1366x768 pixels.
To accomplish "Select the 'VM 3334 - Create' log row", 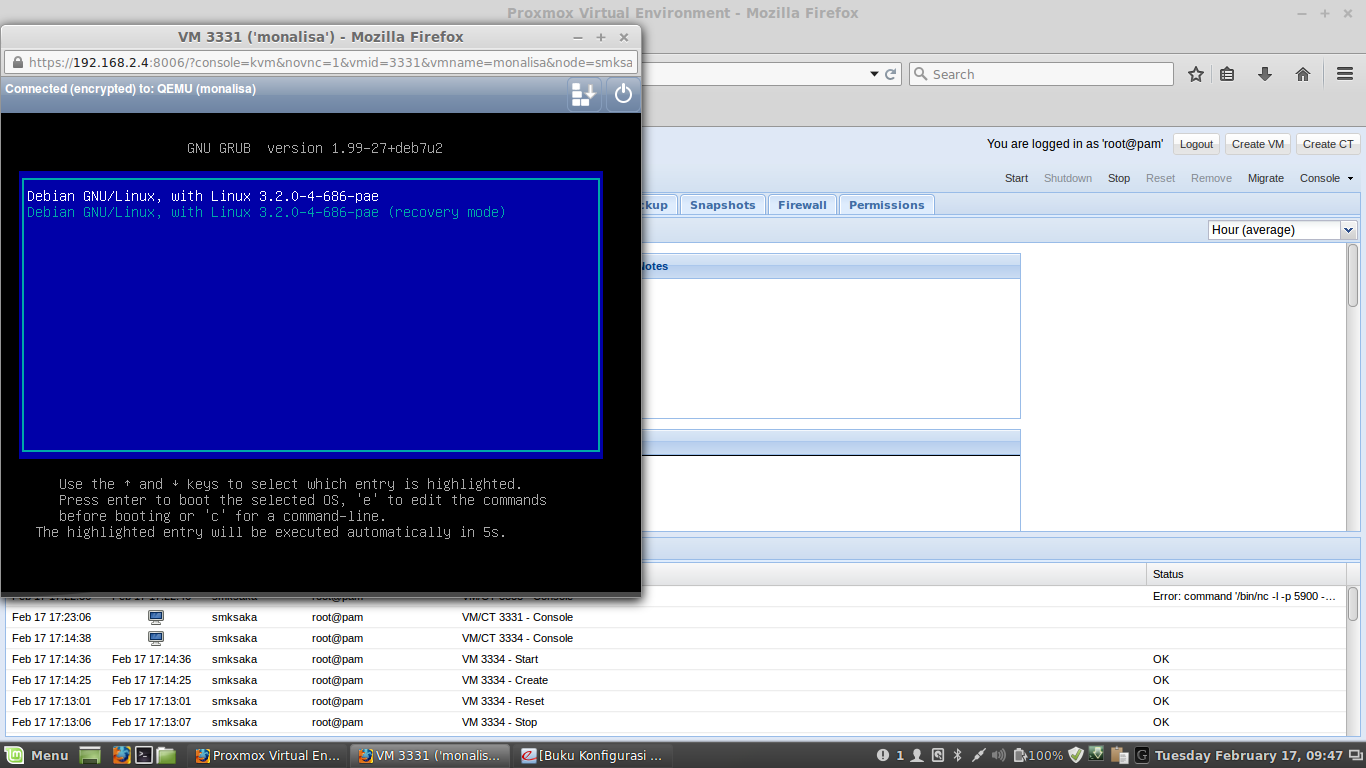I will (x=676, y=680).
